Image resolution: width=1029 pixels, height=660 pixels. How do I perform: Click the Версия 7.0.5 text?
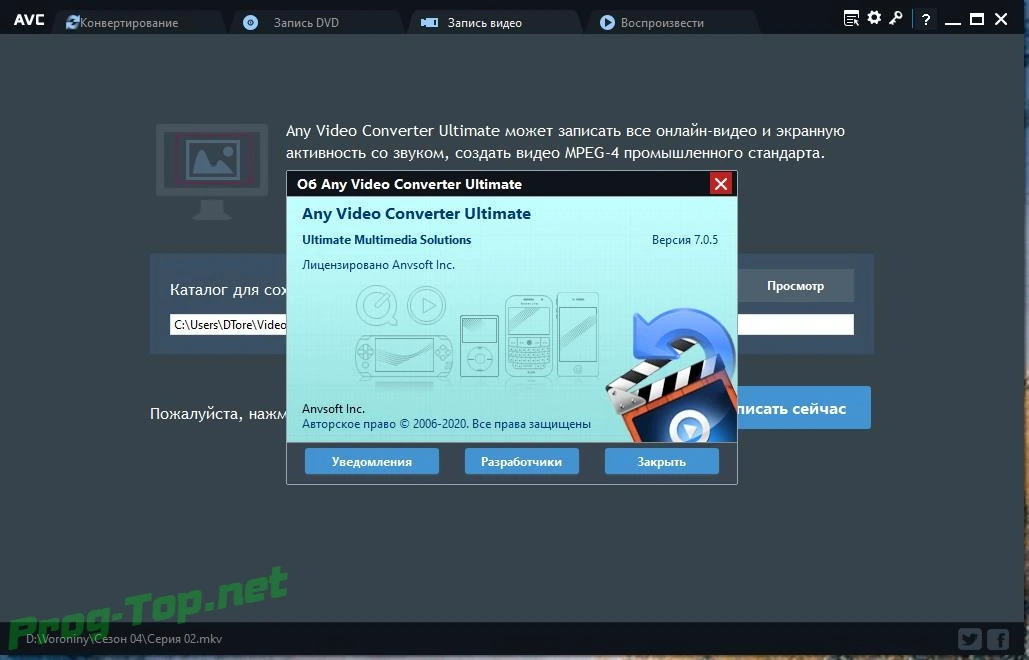684,240
